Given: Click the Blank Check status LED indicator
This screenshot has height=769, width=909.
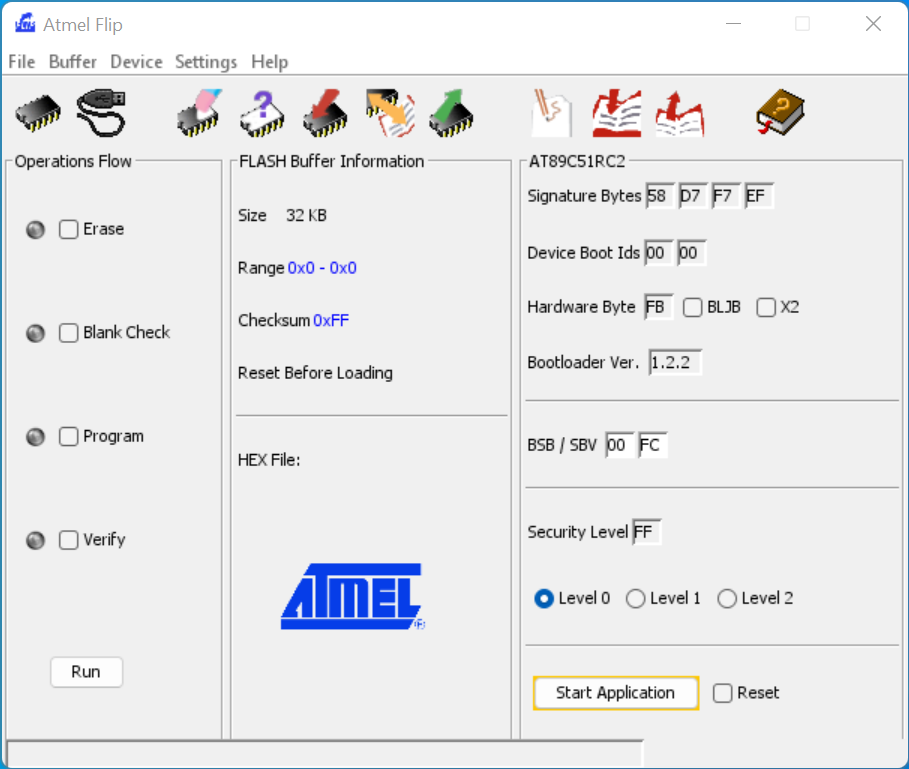Looking at the screenshot, I should coord(35,333).
